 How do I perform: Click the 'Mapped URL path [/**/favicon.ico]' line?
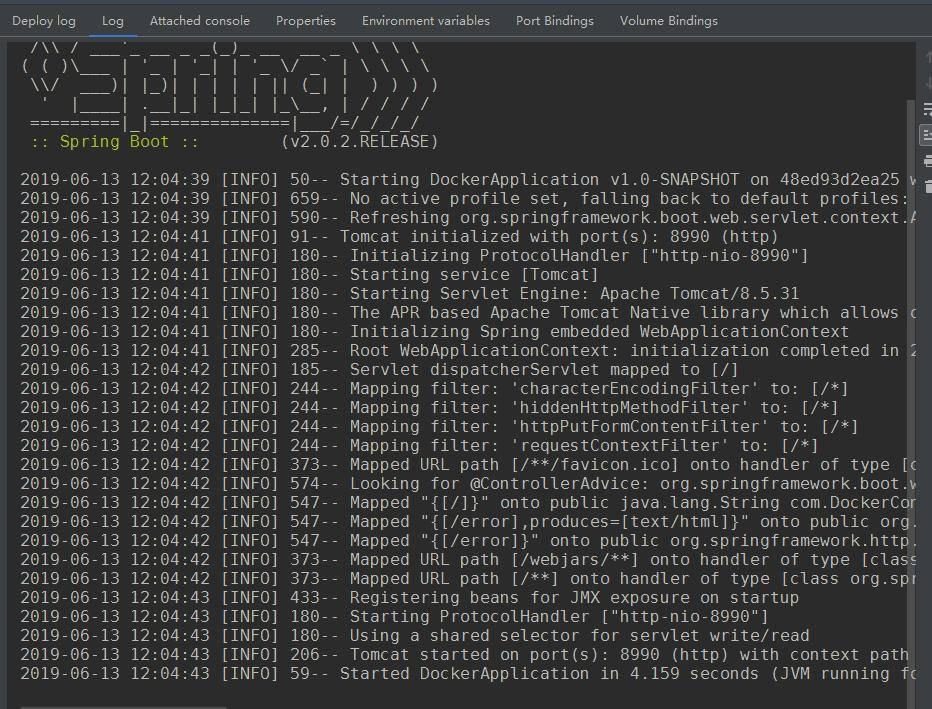[x=468, y=465]
